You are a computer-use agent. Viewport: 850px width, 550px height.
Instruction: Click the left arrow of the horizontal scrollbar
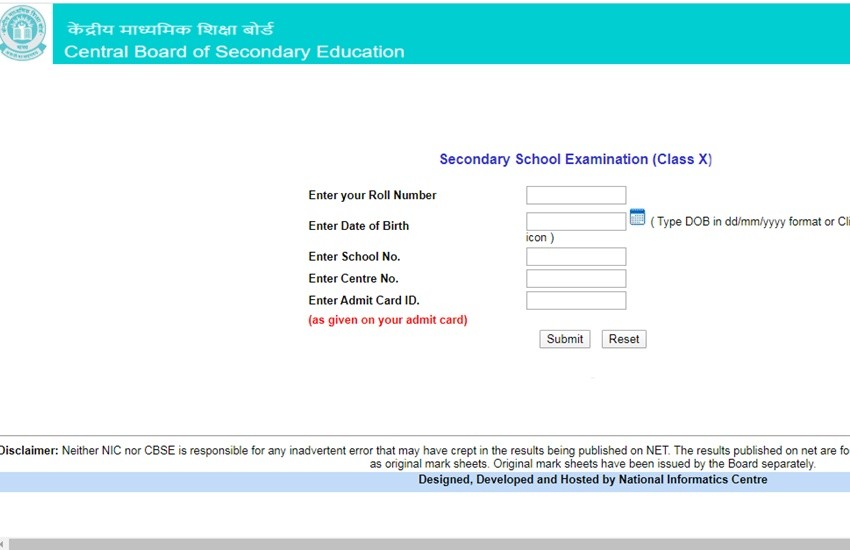(x=3, y=544)
